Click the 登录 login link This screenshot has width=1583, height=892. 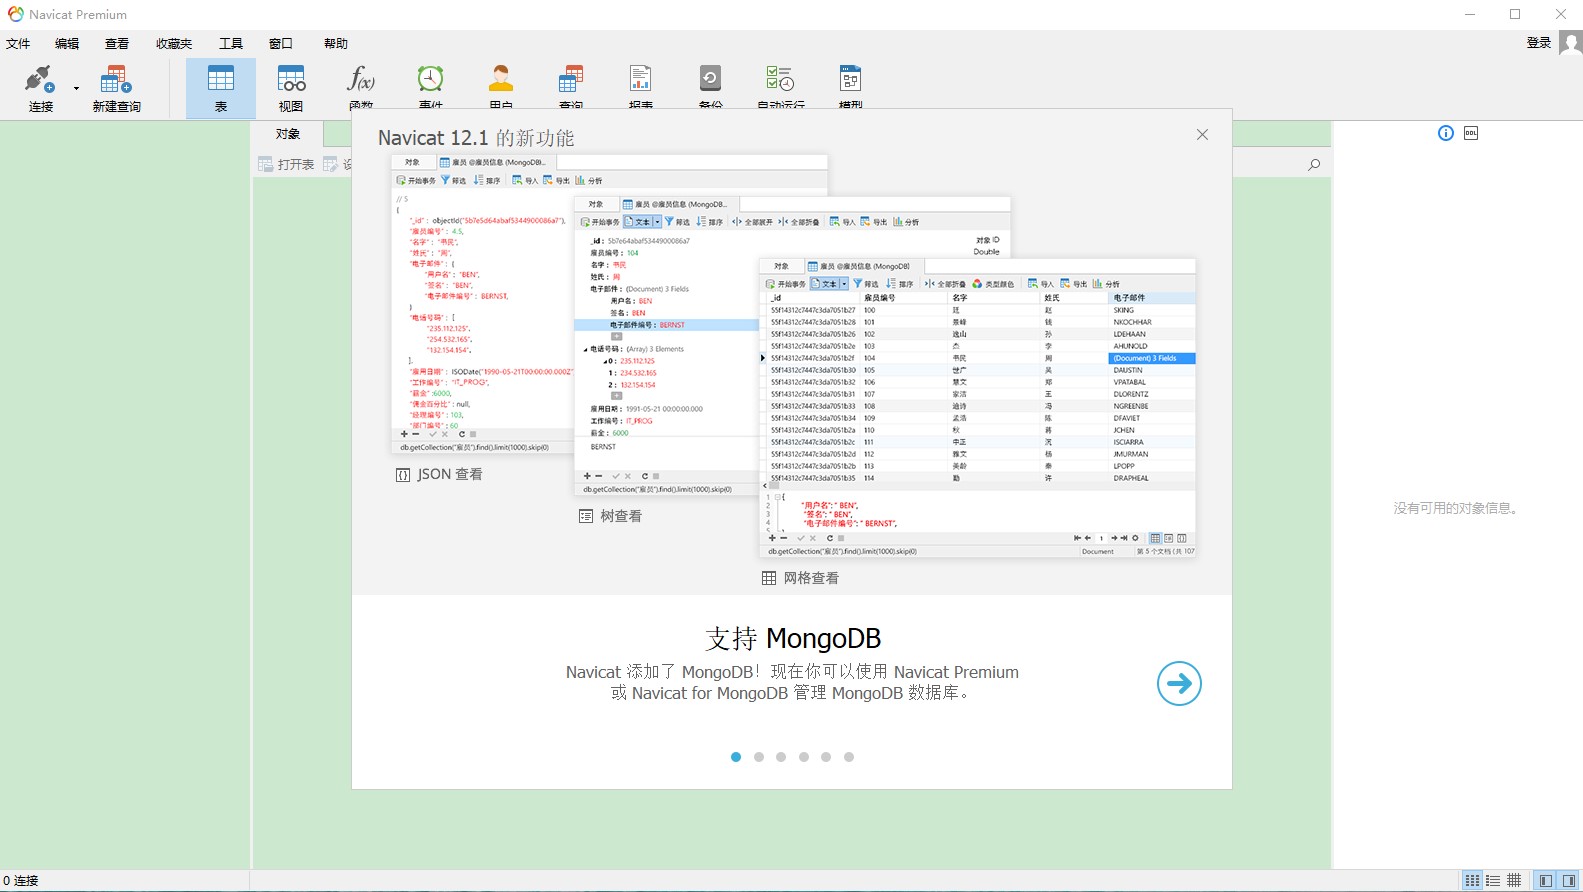1538,43
